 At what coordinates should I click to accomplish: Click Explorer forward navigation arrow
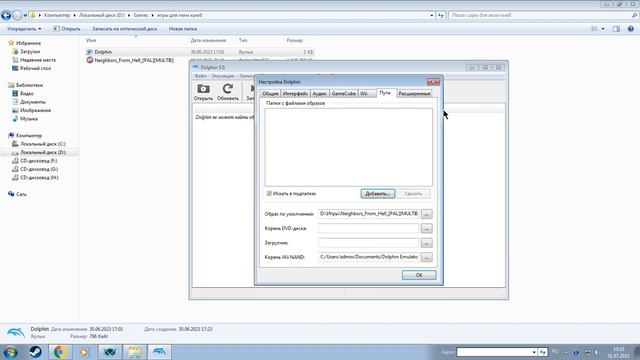point(17,16)
